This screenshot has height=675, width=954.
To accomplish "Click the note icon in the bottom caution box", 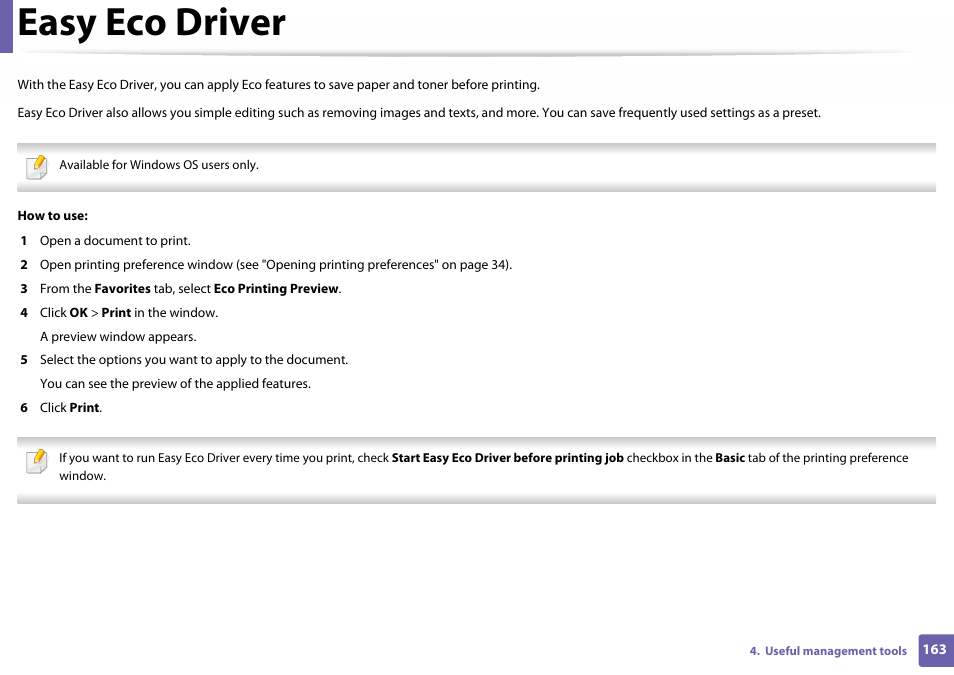I will pyautogui.click(x=36, y=460).
